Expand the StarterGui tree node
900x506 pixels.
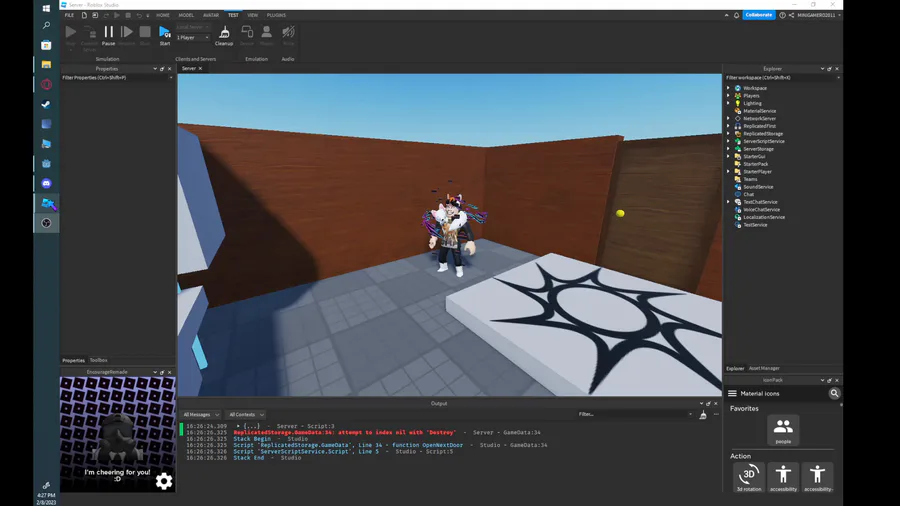pyautogui.click(x=728, y=156)
